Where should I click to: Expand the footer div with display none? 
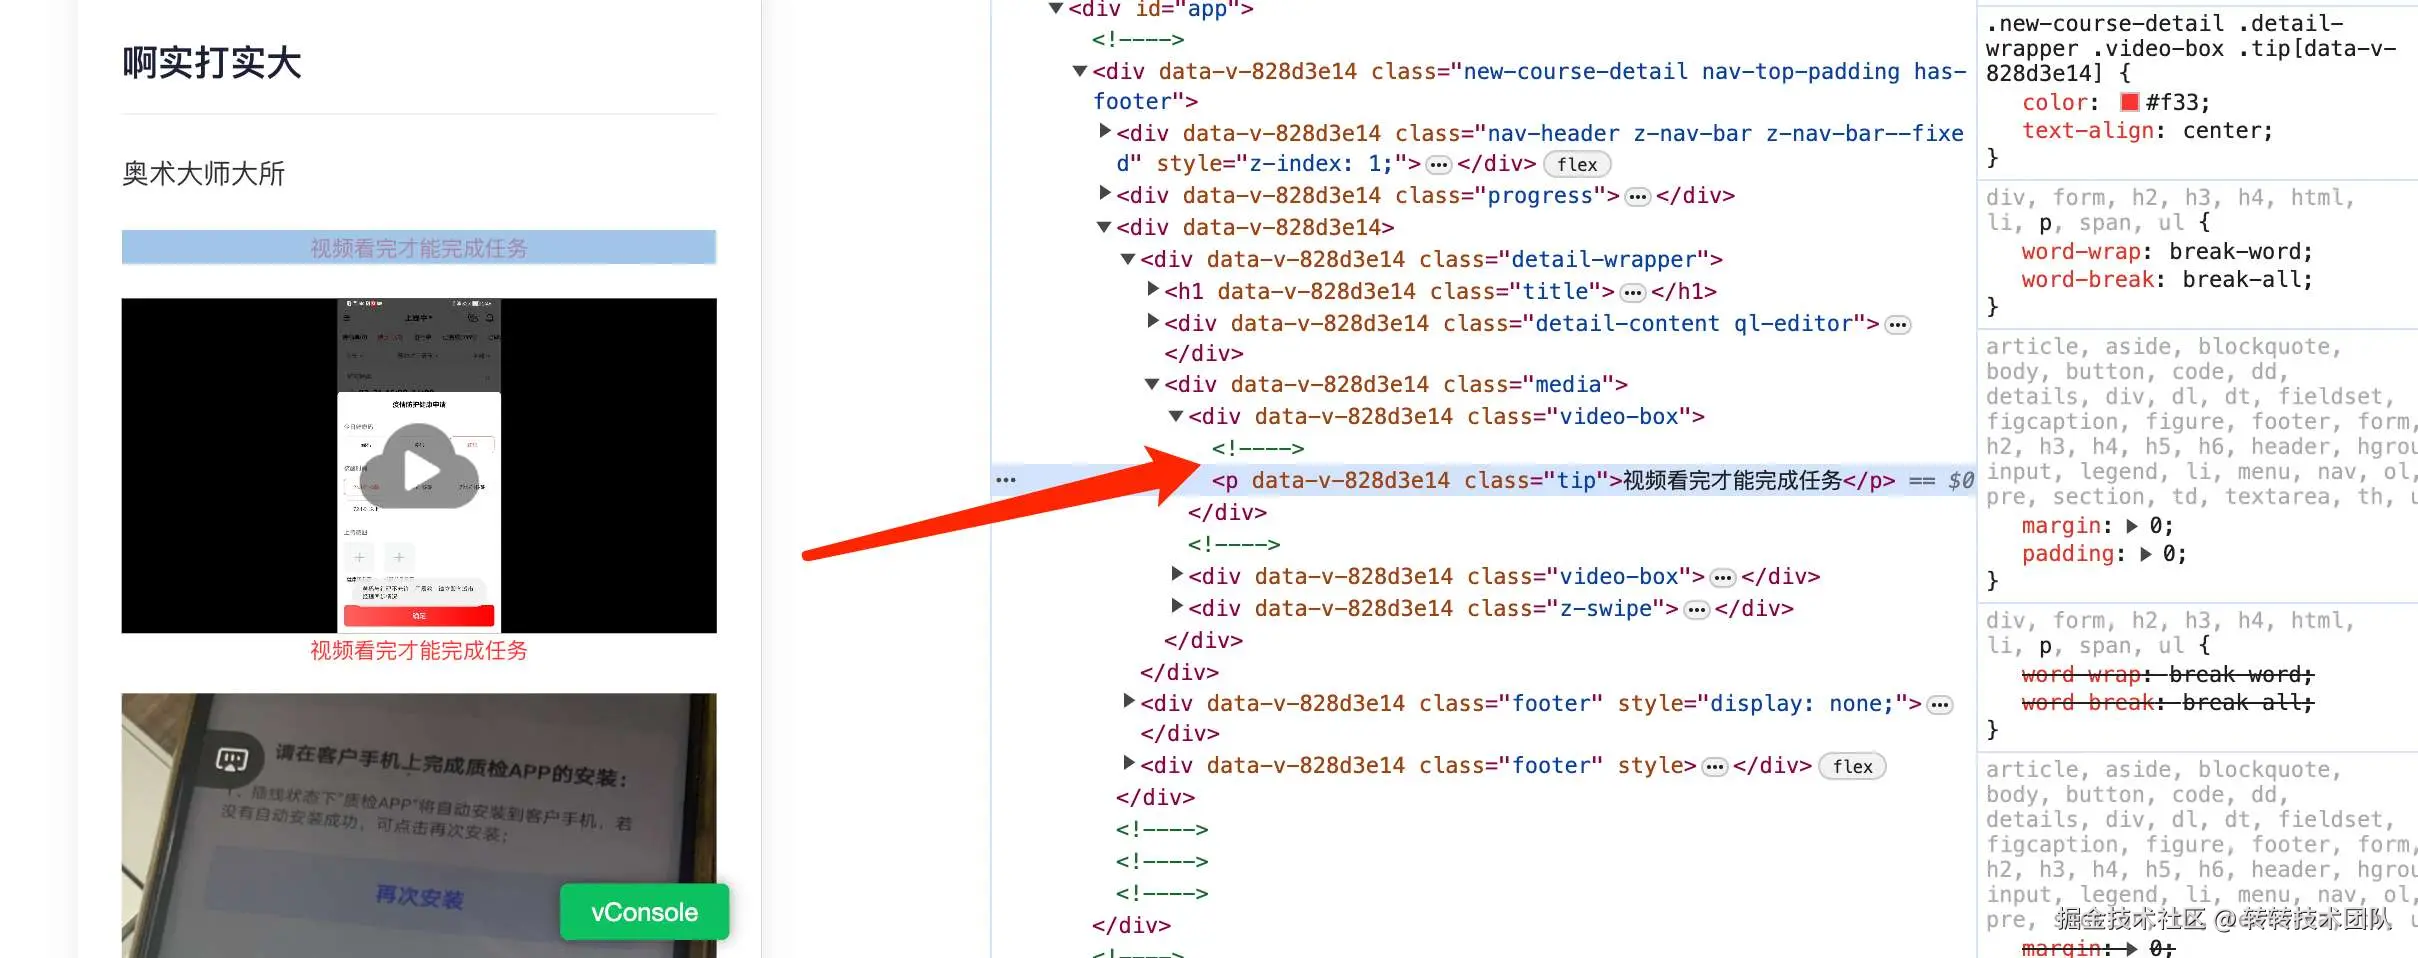[x=1128, y=701]
